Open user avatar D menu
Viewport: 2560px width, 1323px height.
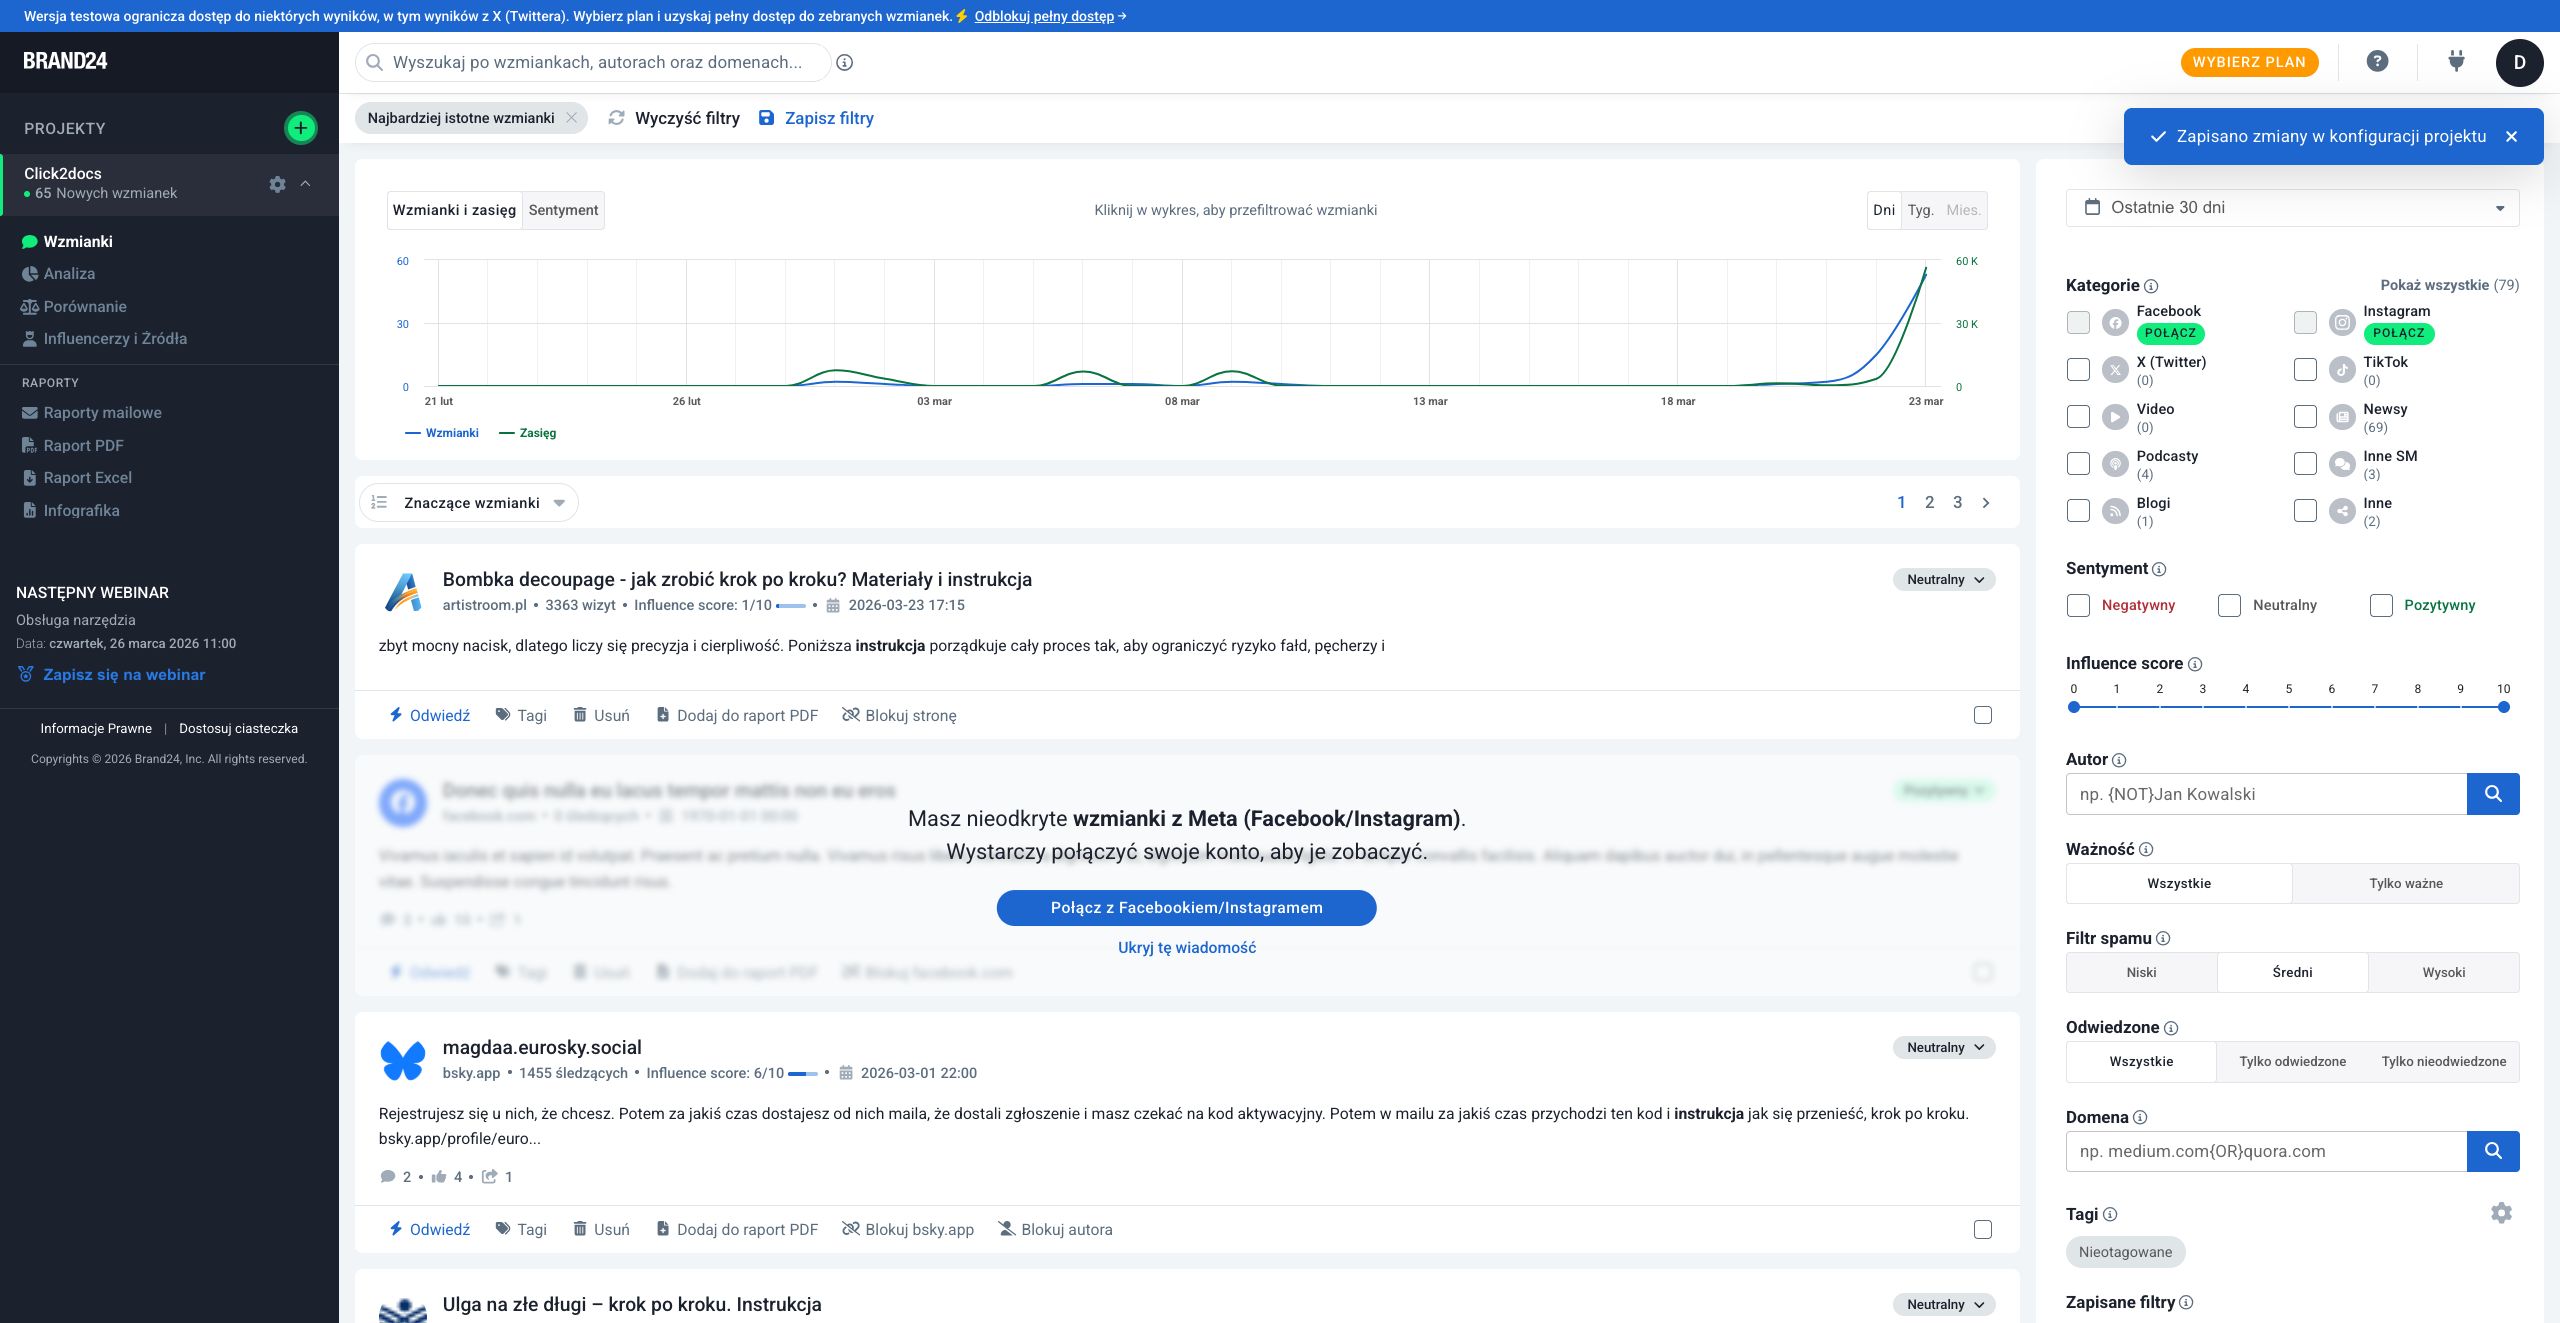tap(2519, 62)
